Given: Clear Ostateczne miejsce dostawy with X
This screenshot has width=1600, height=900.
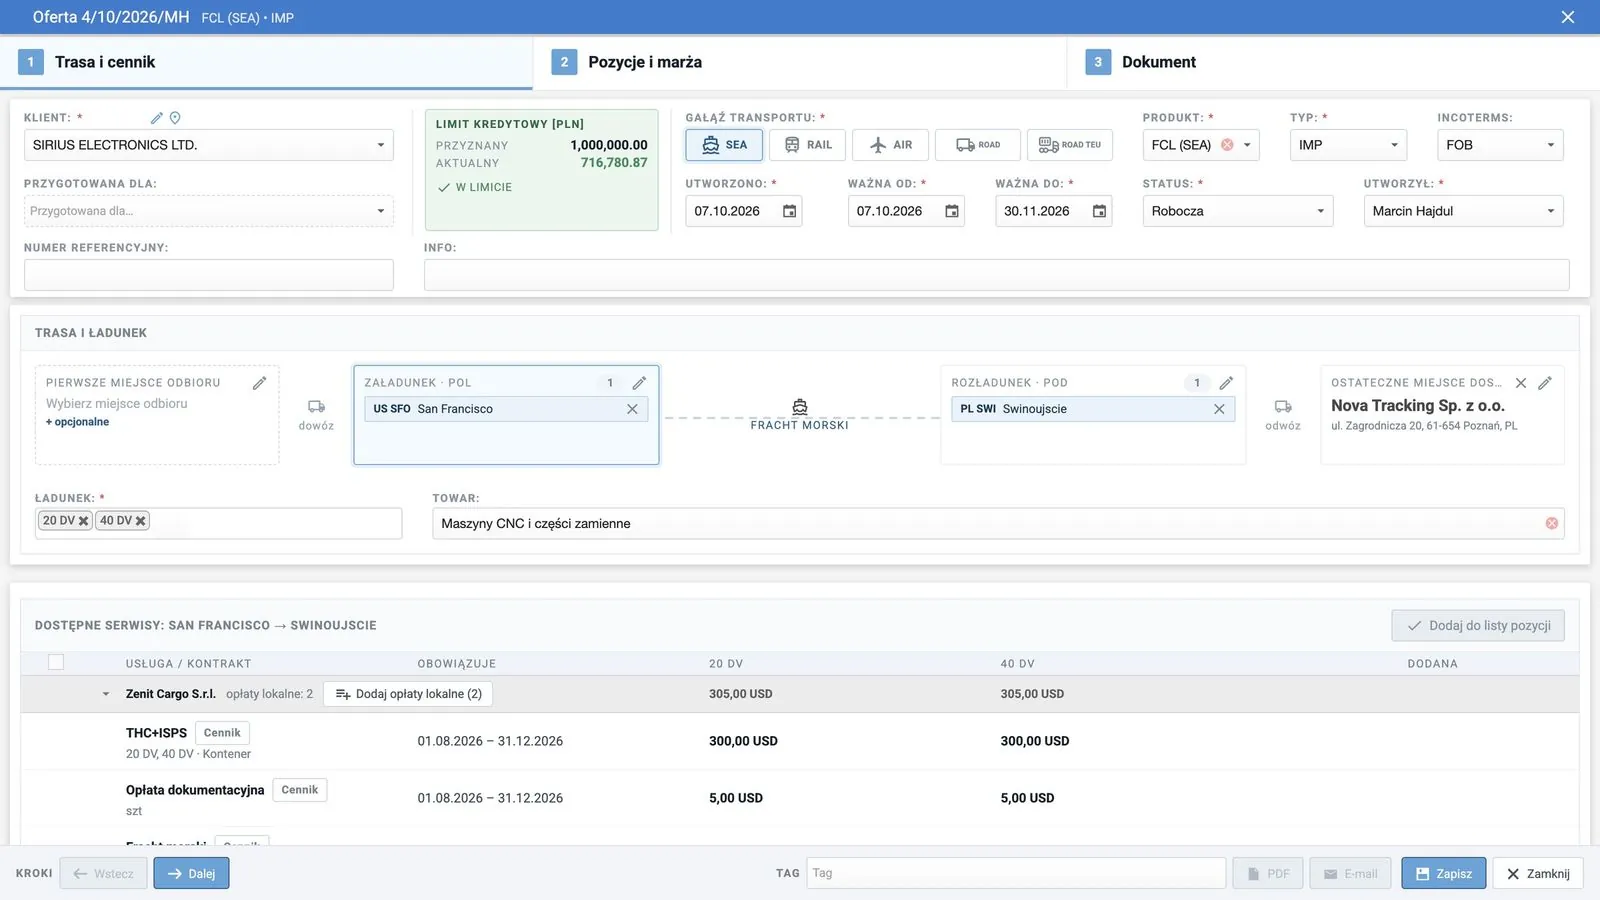Looking at the screenshot, I should [1521, 383].
